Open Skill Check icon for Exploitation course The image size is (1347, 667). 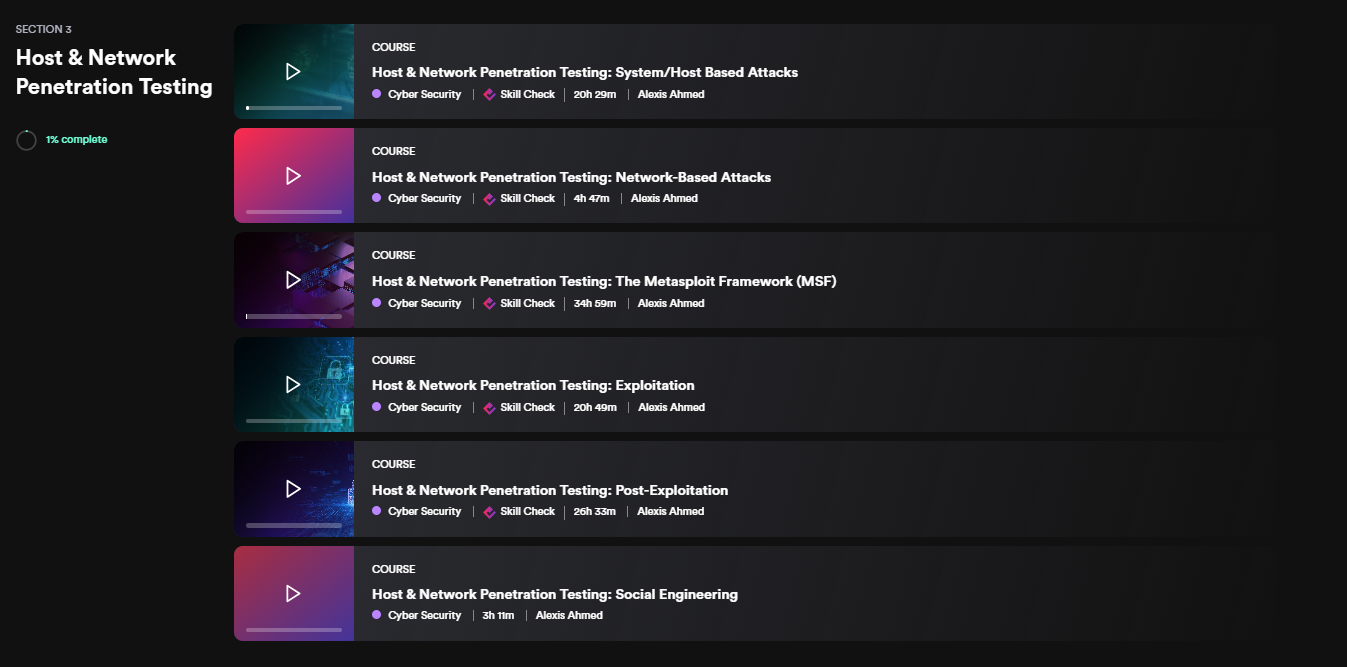489,408
